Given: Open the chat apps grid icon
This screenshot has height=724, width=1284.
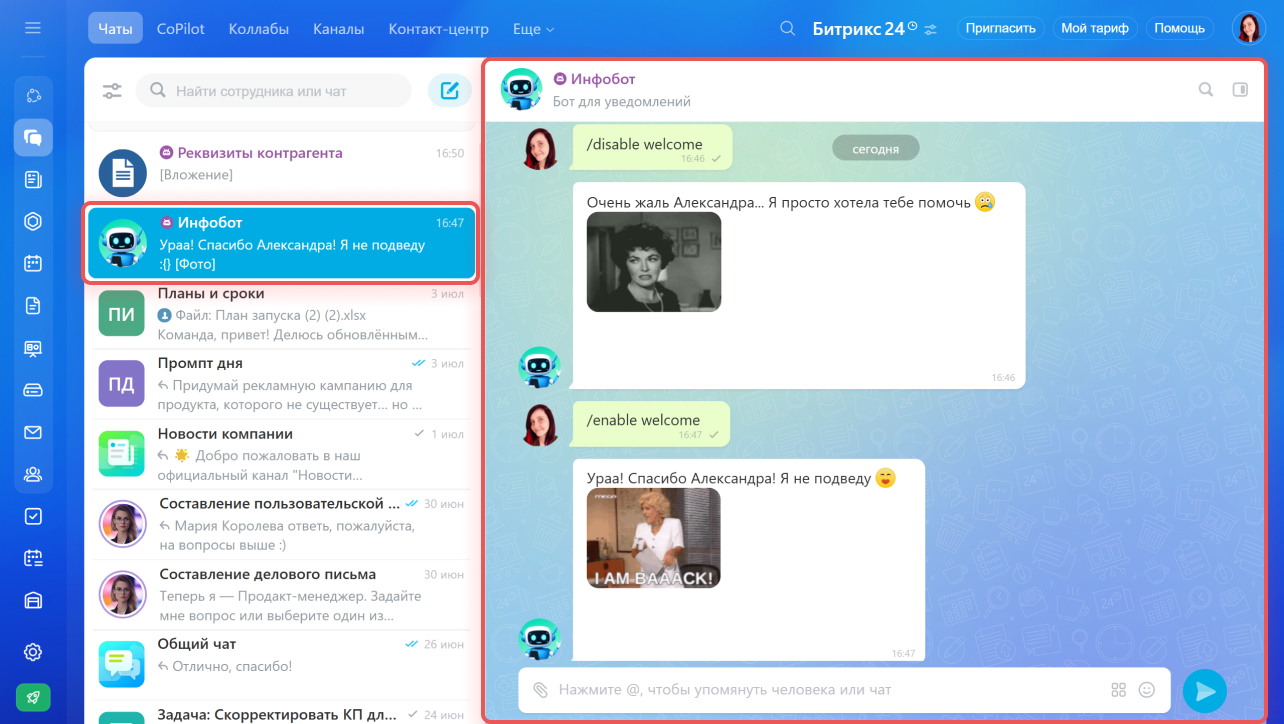Looking at the screenshot, I should 1119,690.
